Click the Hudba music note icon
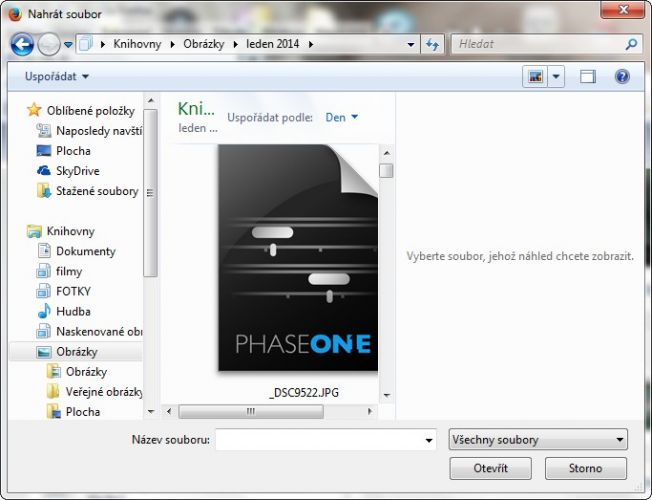The image size is (652, 500). click(x=44, y=311)
